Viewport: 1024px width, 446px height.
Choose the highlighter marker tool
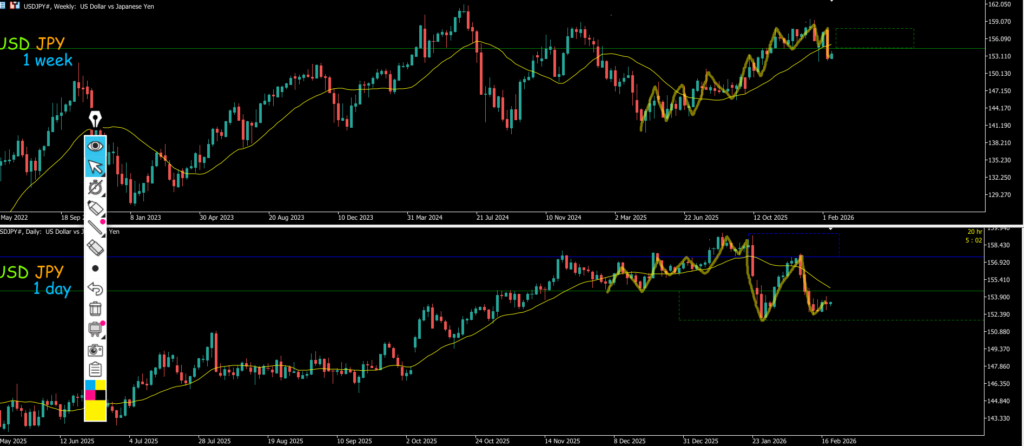coord(96,208)
